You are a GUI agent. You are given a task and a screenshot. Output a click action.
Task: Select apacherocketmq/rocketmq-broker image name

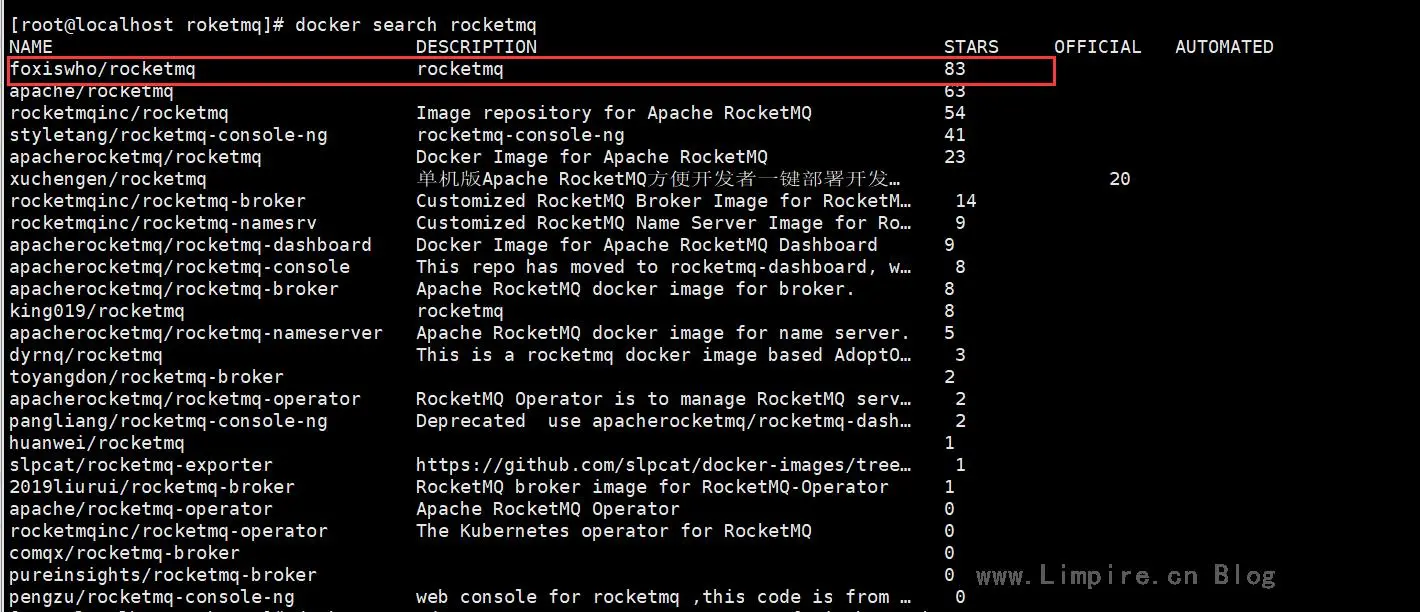coord(174,289)
